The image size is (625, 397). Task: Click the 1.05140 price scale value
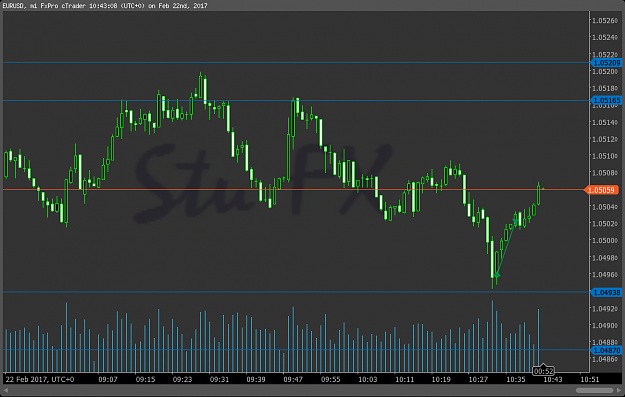point(605,122)
